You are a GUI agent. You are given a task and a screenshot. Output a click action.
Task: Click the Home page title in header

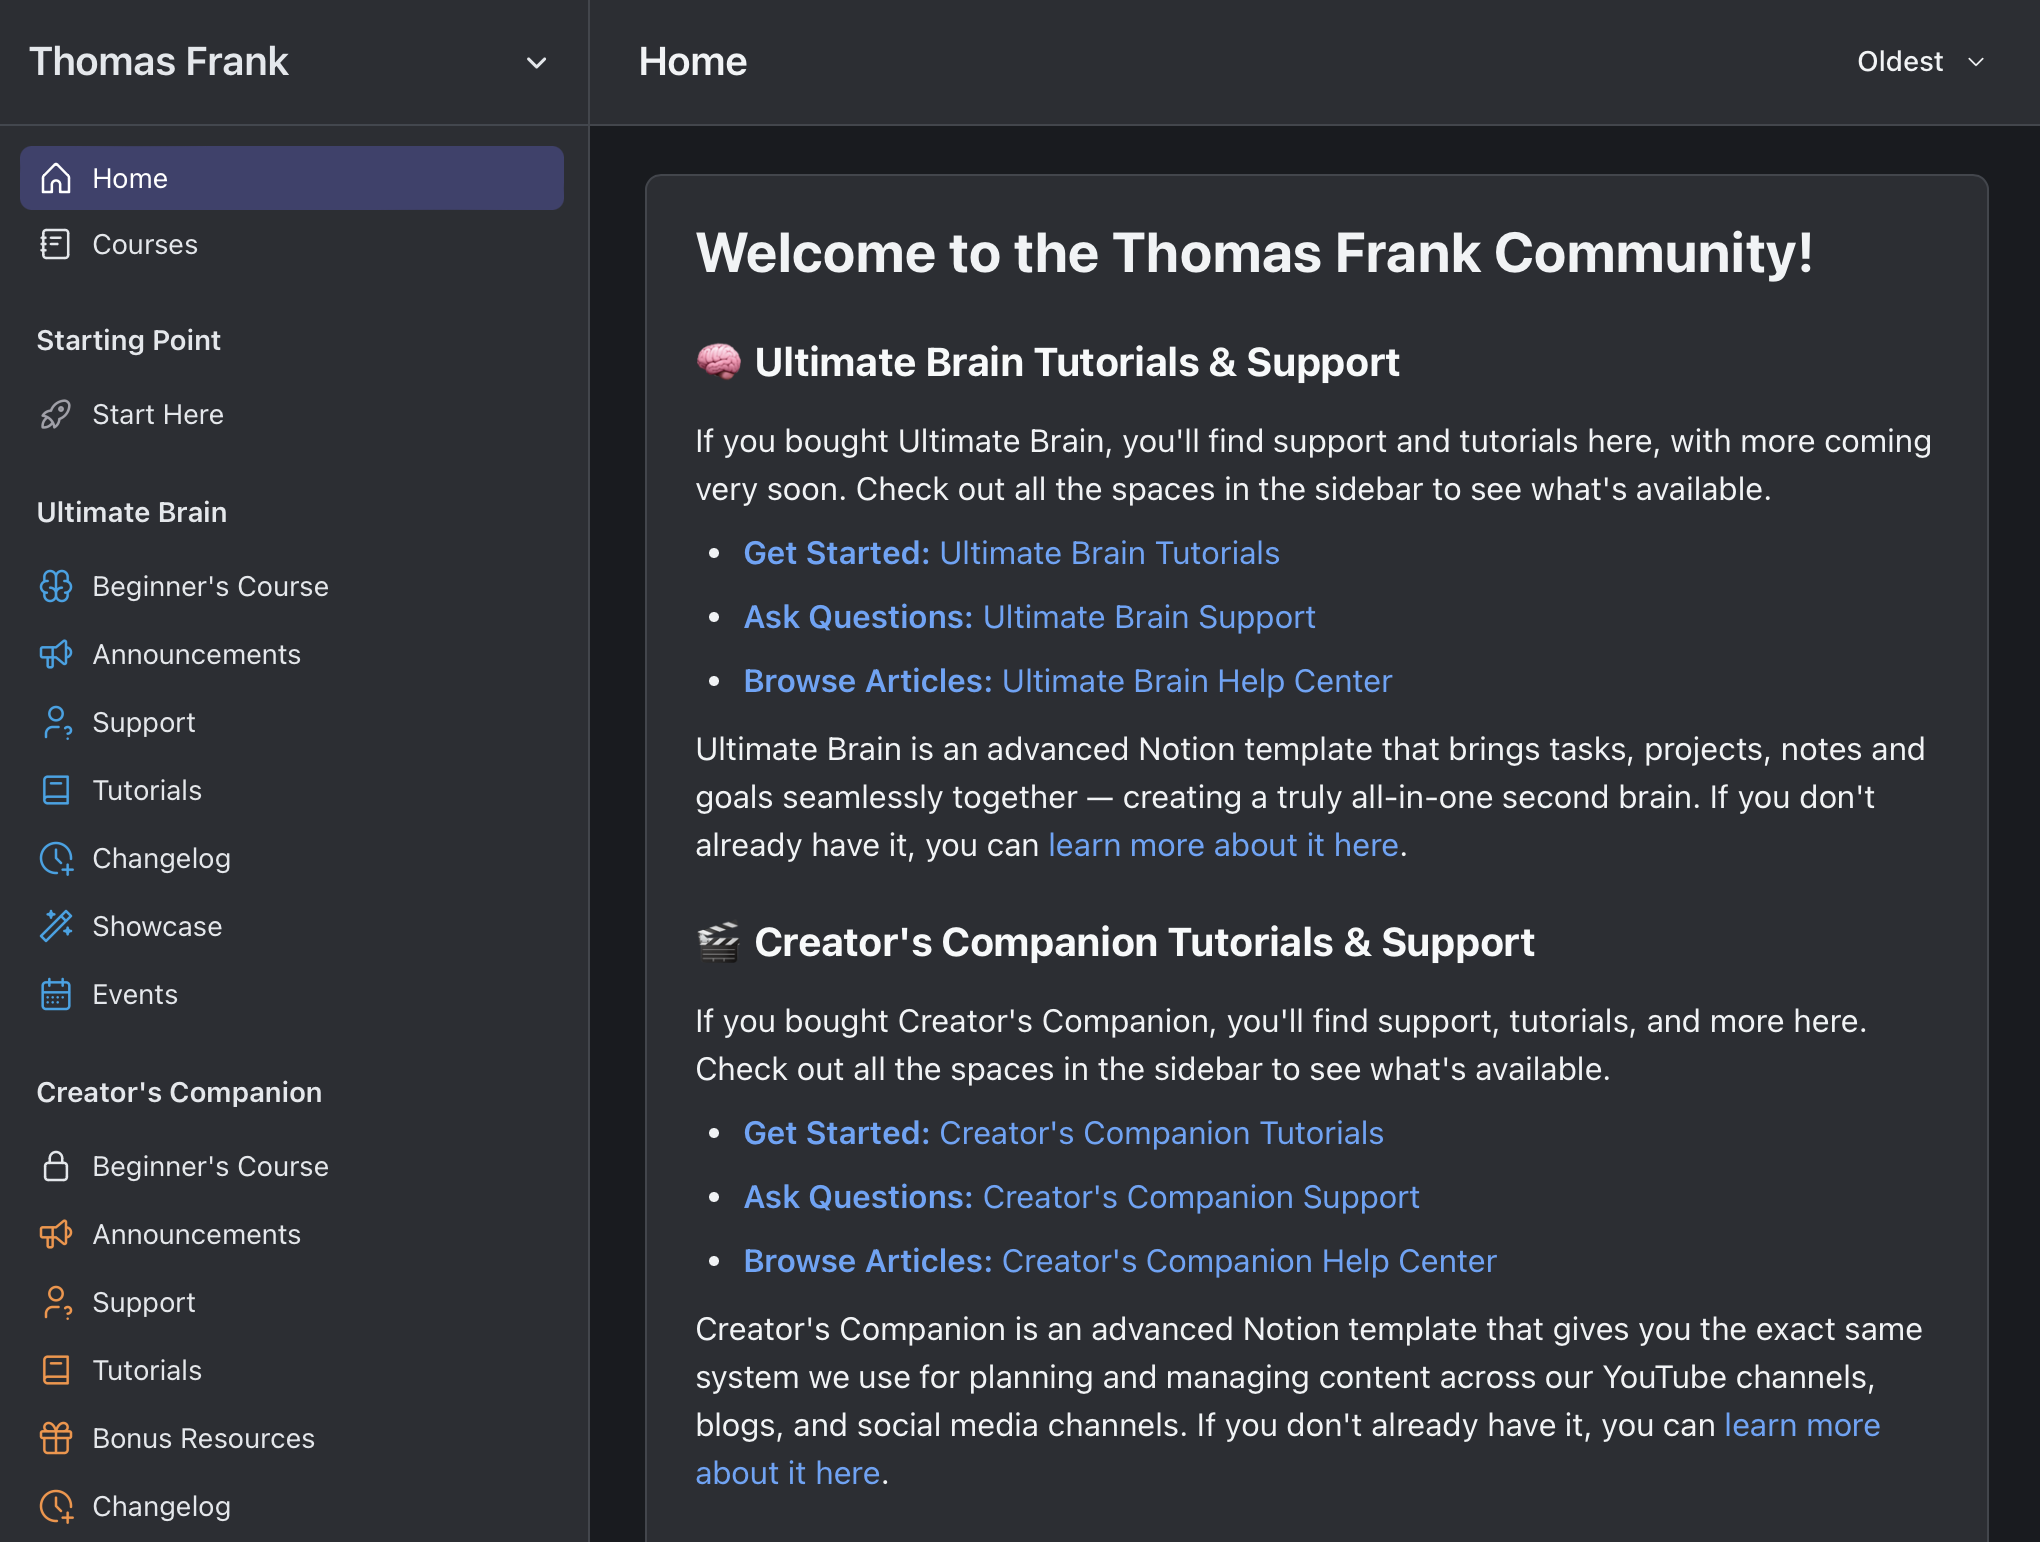[693, 62]
